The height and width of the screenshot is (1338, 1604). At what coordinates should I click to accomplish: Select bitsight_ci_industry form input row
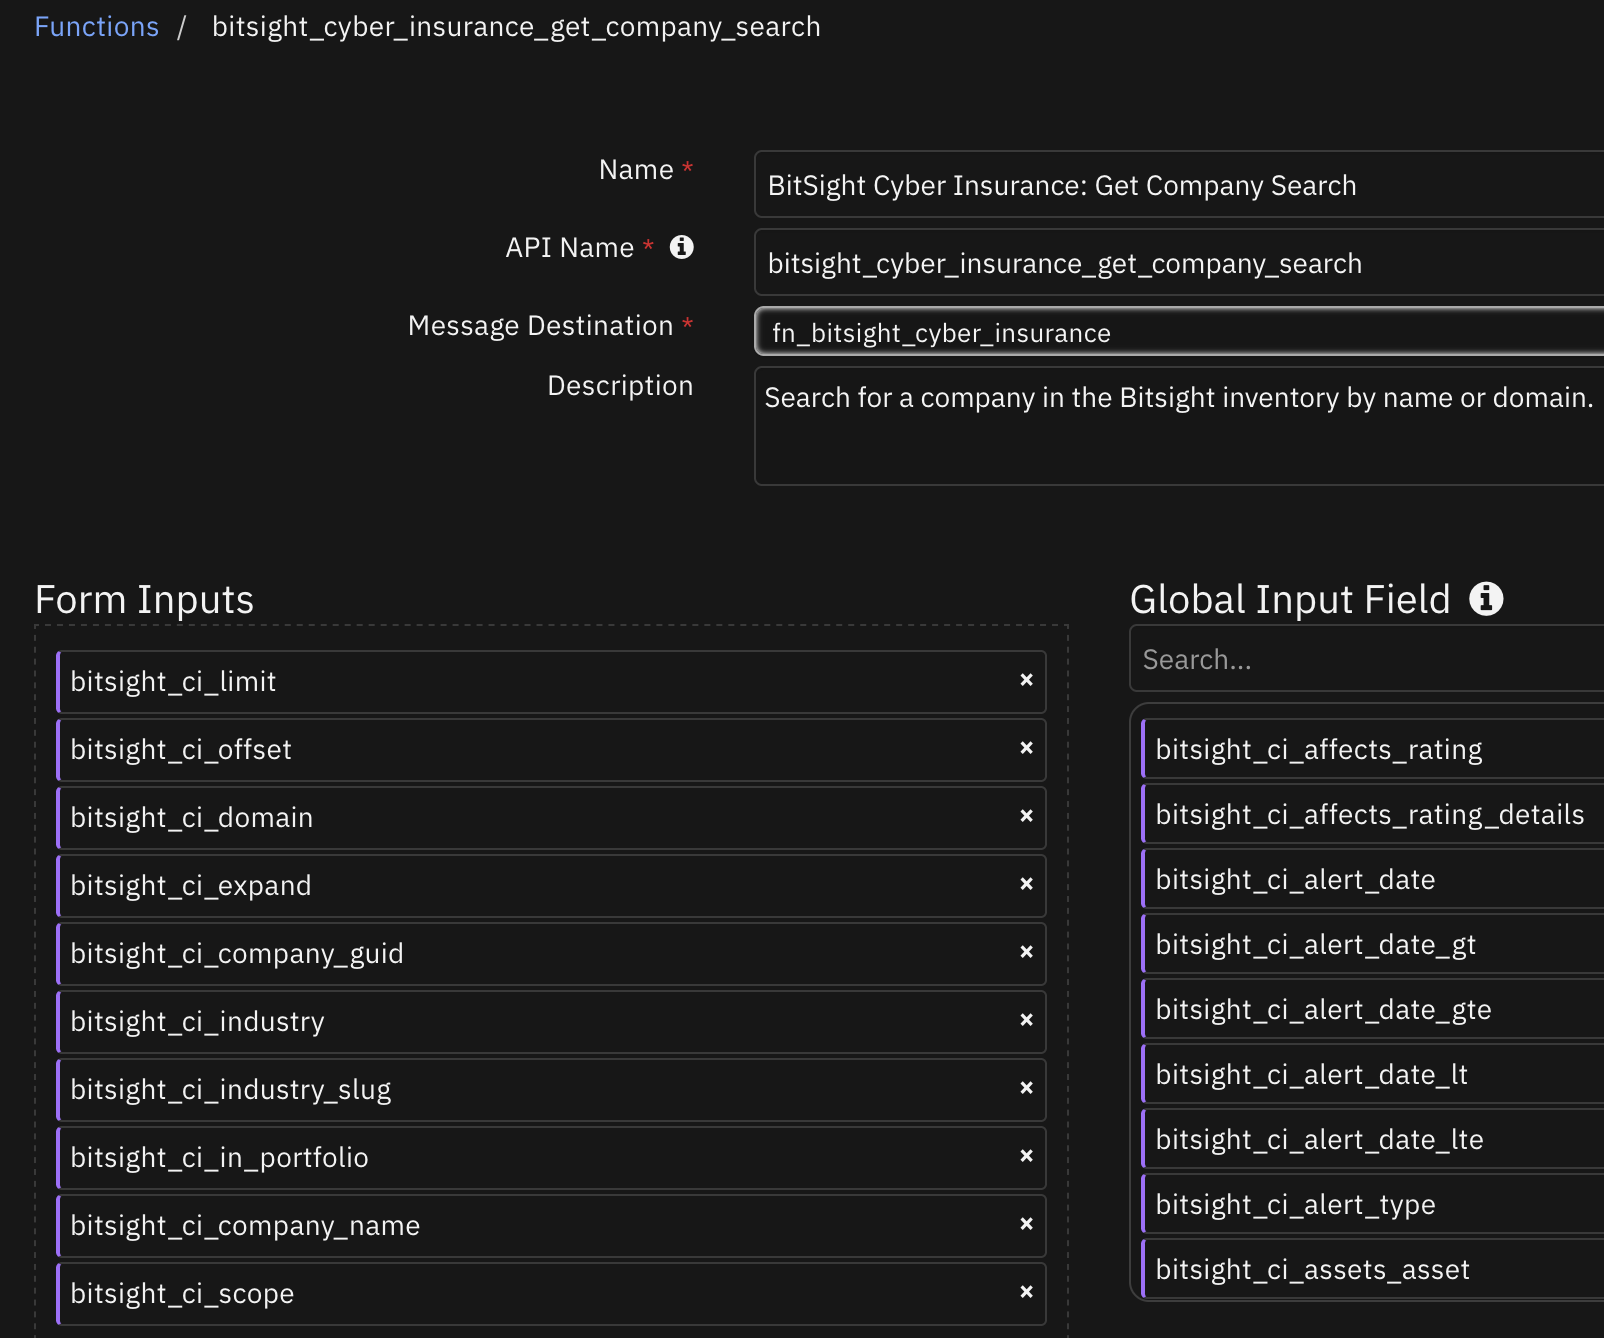point(551,1022)
